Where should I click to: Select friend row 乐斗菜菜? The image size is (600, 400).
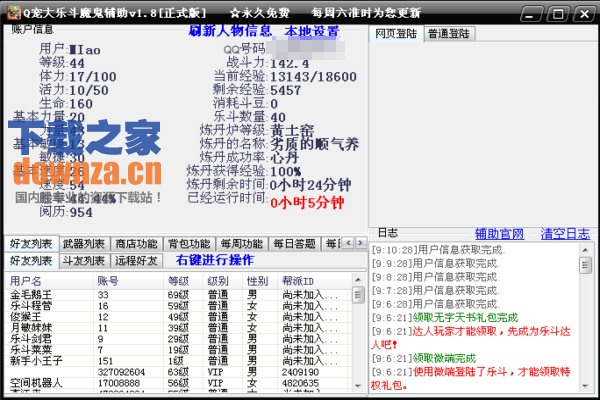pos(178,350)
